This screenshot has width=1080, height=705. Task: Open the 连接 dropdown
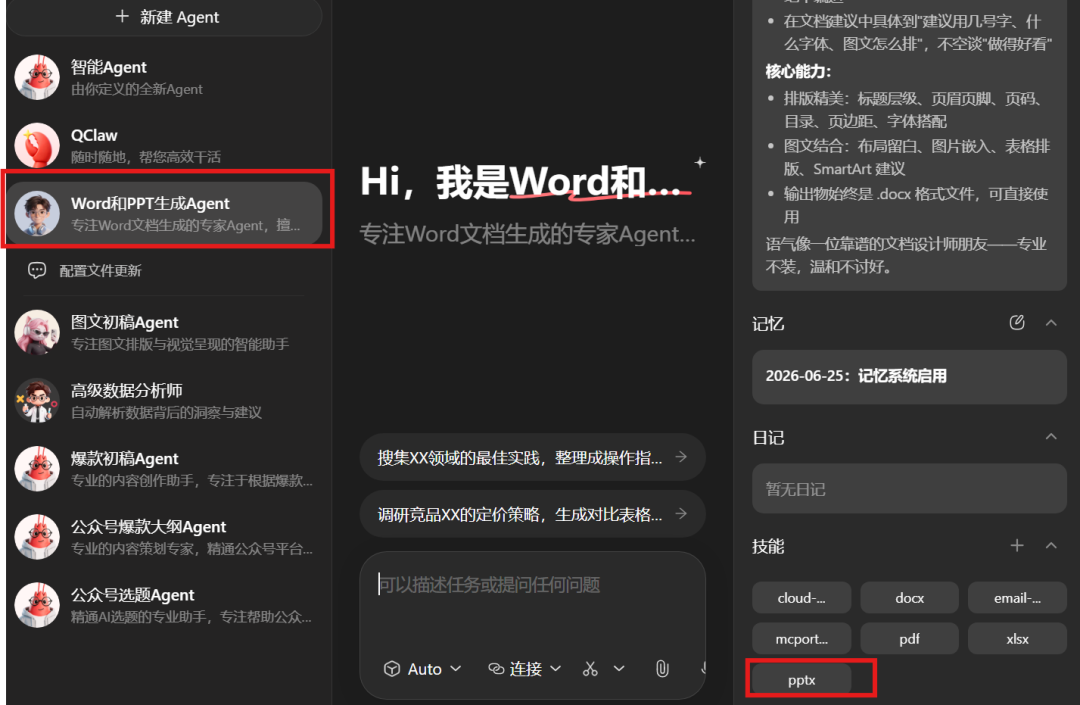tap(524, 669)
